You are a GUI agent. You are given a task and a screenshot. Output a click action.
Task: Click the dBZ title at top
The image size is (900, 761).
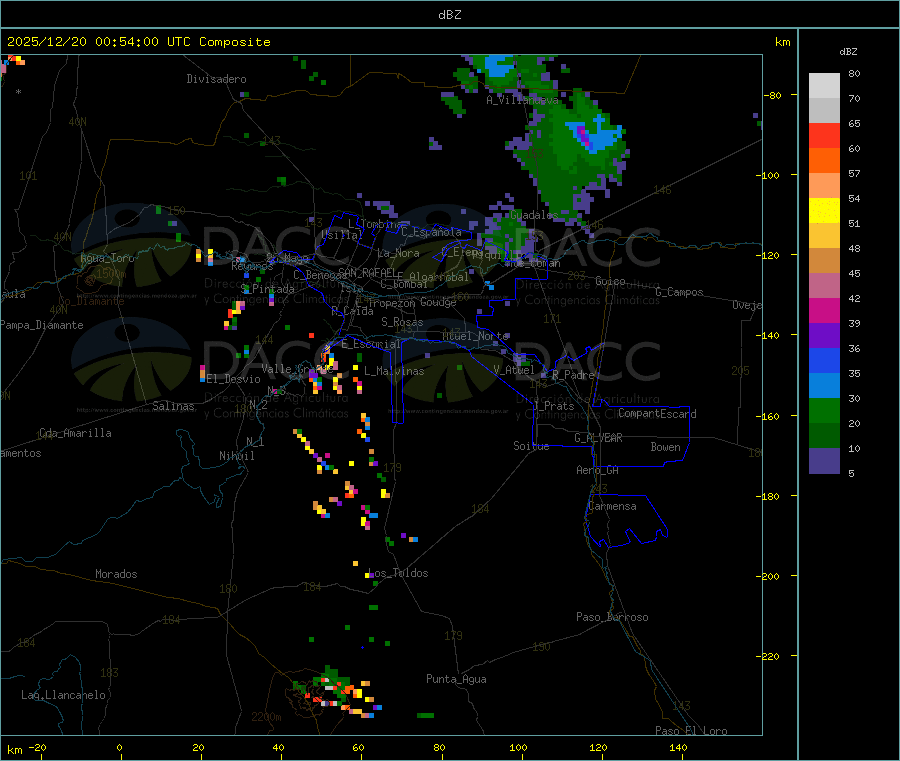(449, 15)
